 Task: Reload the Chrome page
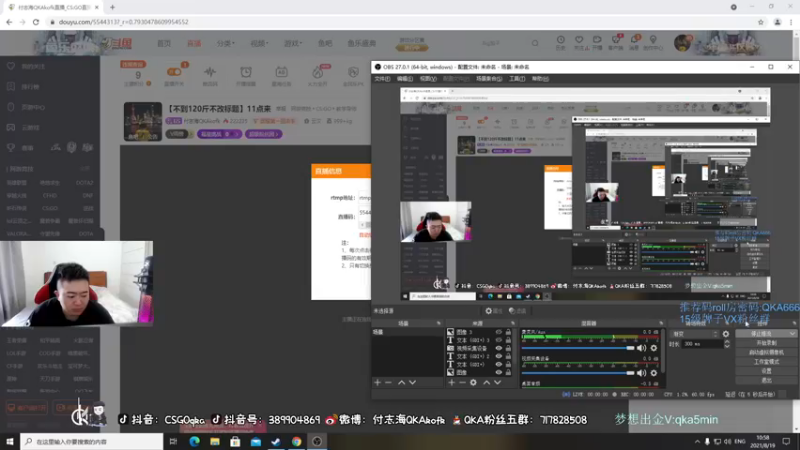pyautogui.click(x=36, y=22)
